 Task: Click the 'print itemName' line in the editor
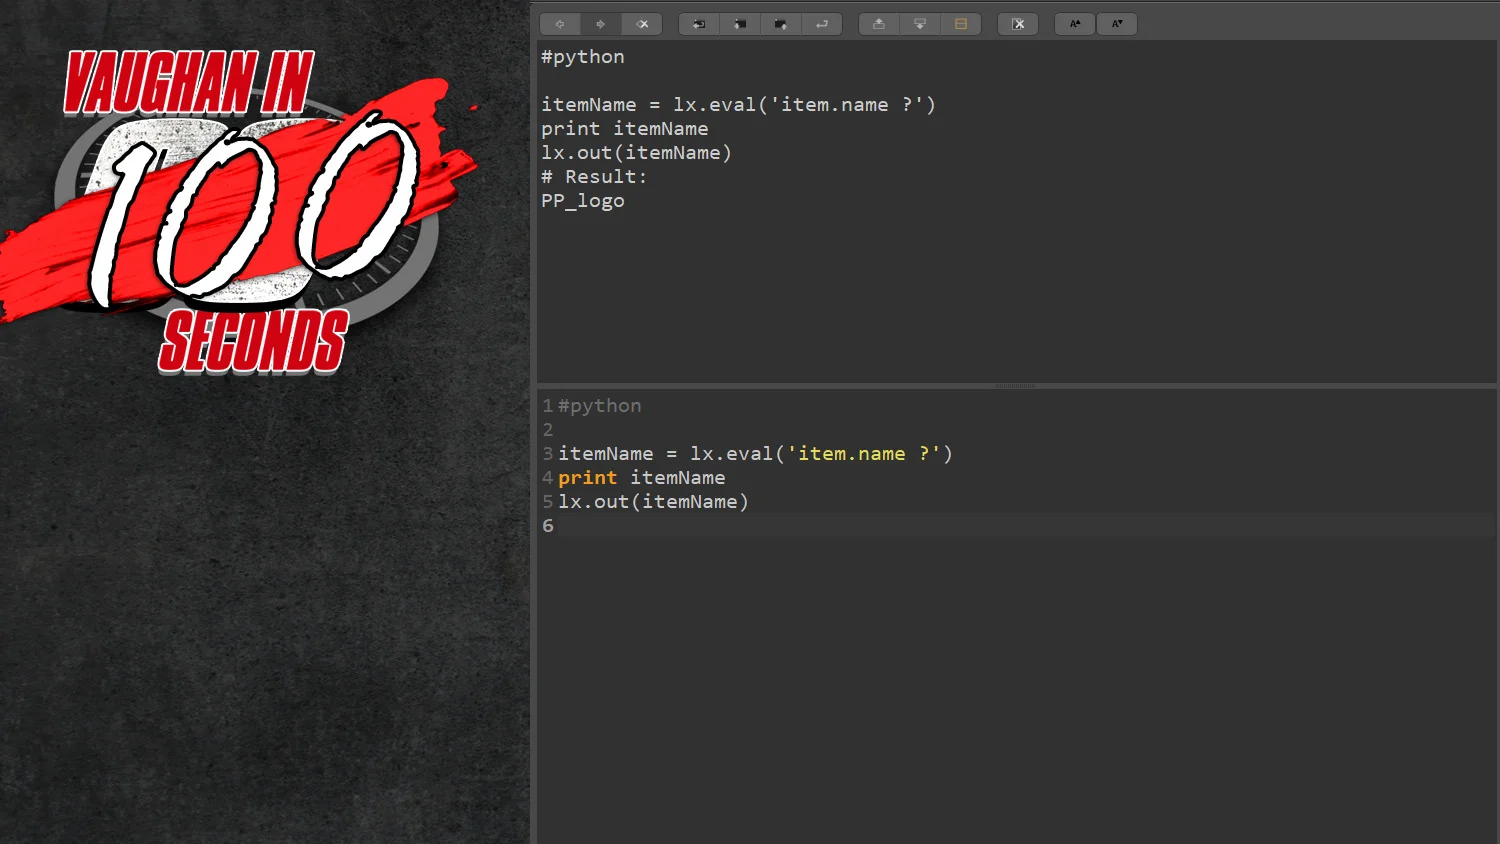point(641,478)
